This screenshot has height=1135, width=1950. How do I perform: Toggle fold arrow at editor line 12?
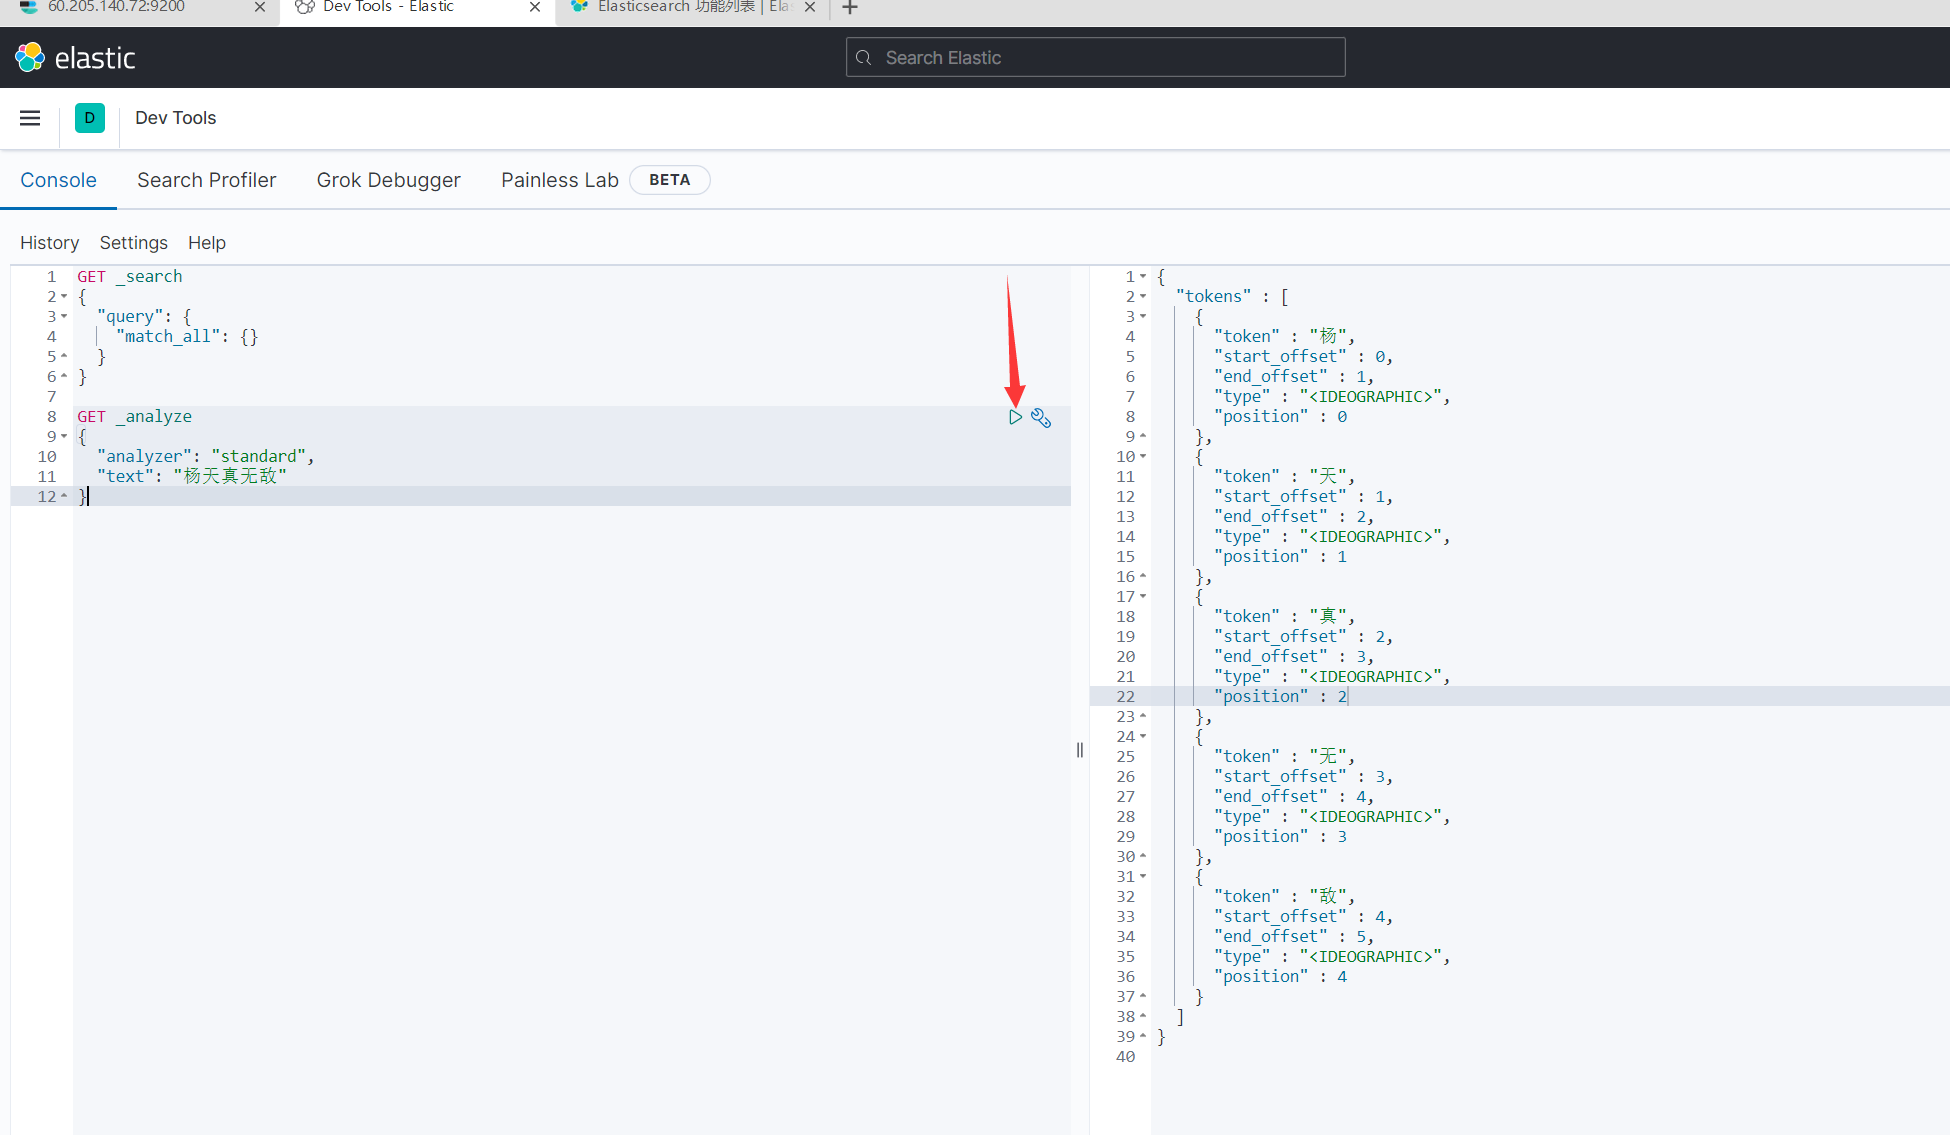64,497
